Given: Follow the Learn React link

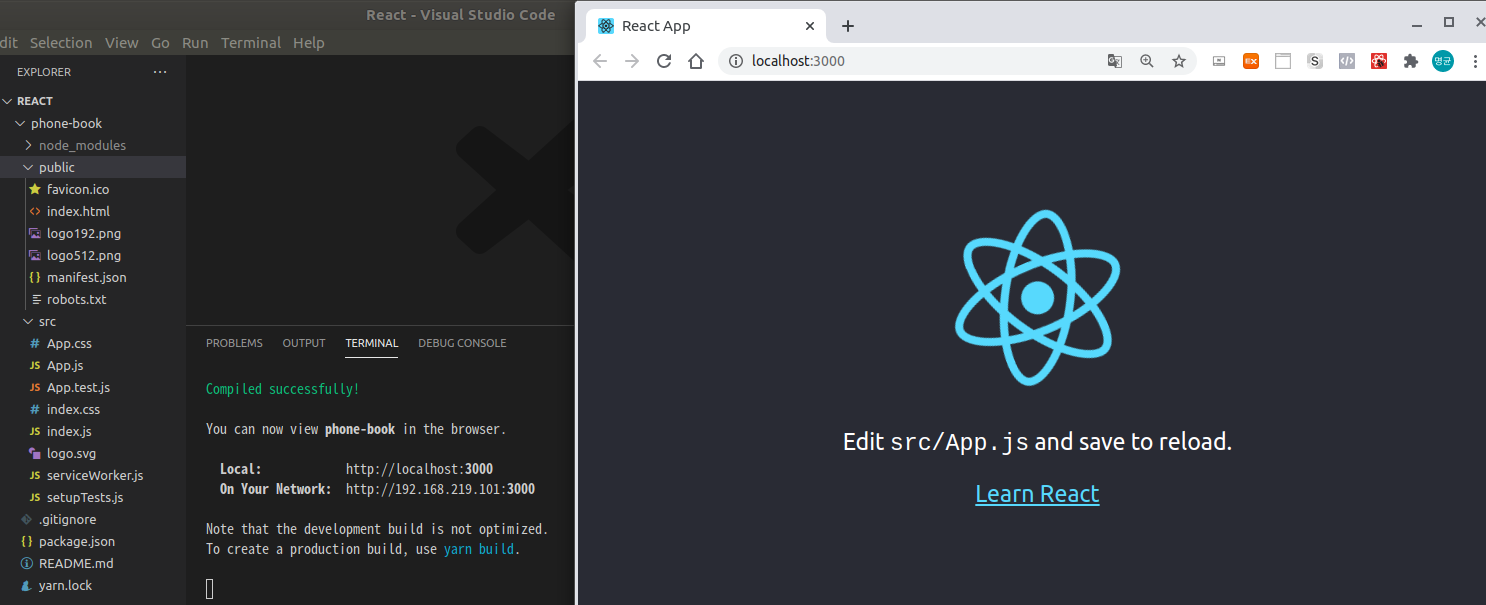Looking at the screenshot, I should pos(1037,494).
